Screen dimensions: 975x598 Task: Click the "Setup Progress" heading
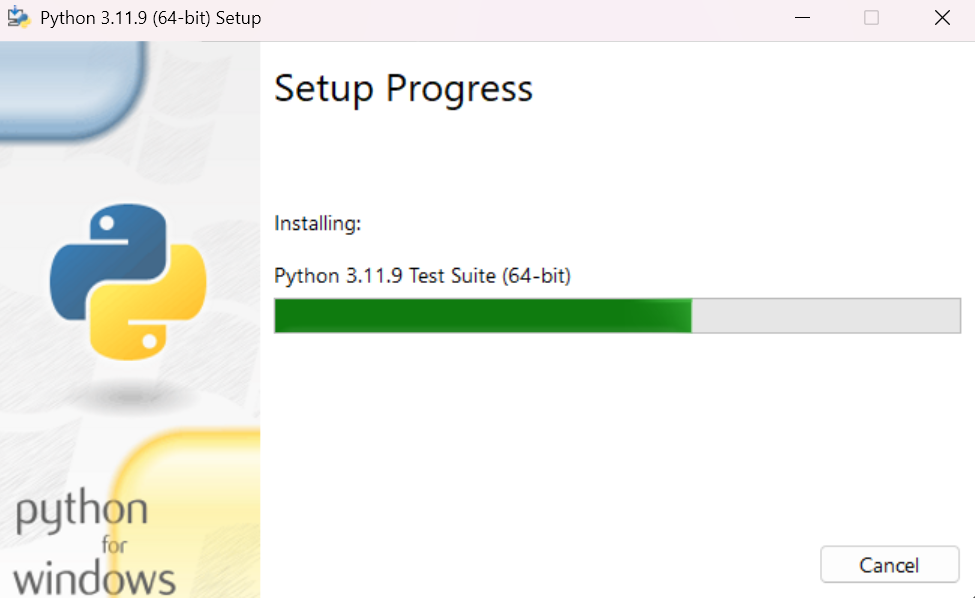(403, 89)
